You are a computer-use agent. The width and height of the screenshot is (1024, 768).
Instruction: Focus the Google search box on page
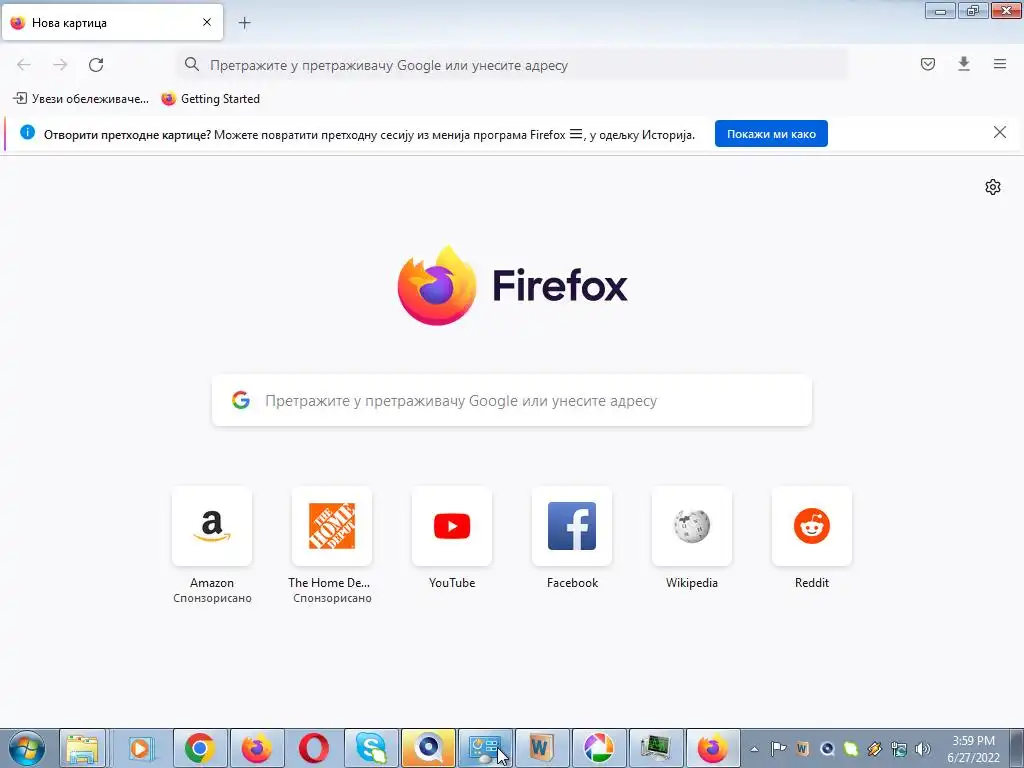point(512,400)
